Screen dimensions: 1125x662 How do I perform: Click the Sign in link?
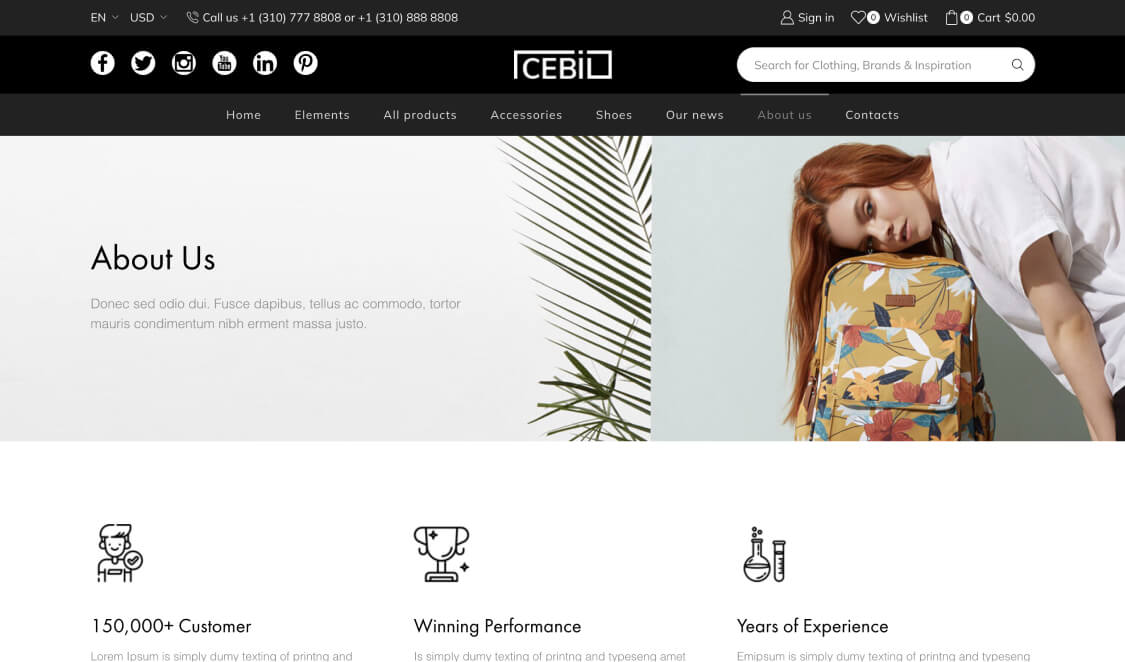[x=807, y=17]
